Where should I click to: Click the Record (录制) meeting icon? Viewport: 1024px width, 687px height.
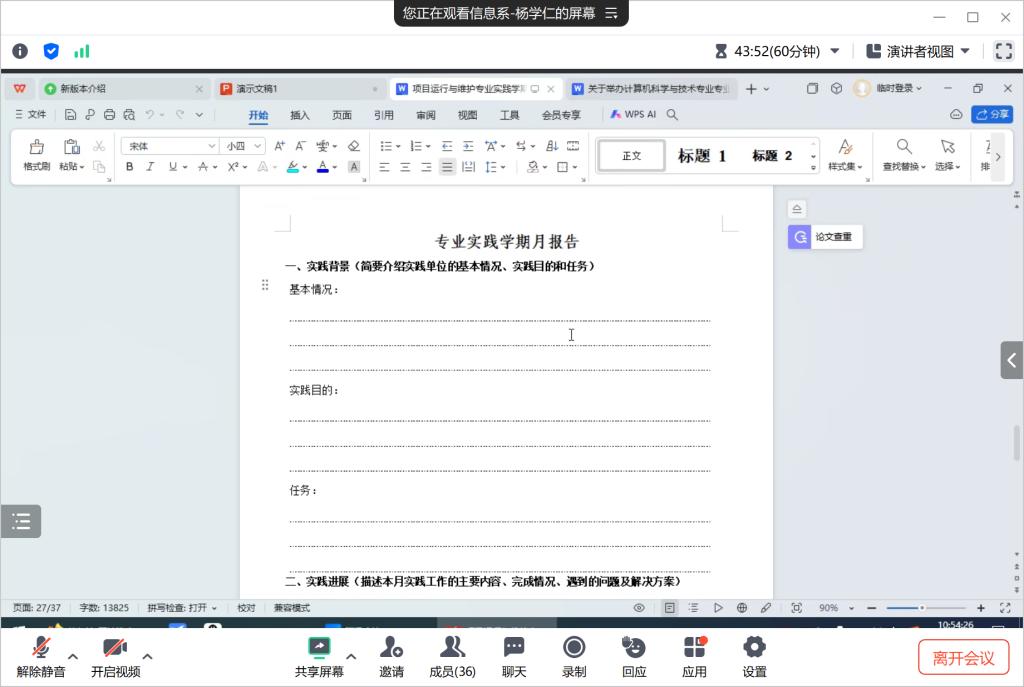pyautogui.click(x=574, y=648)
